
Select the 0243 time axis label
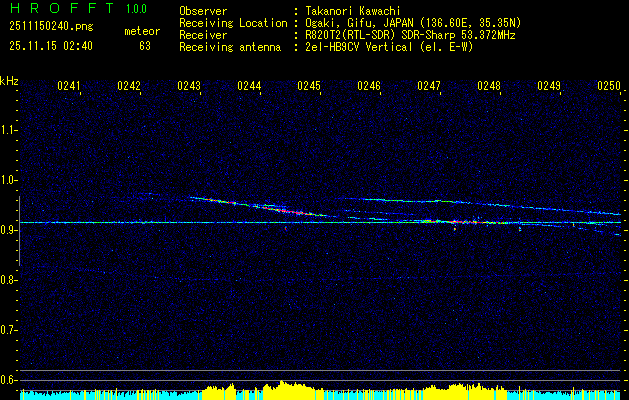[x=189, y=87]
